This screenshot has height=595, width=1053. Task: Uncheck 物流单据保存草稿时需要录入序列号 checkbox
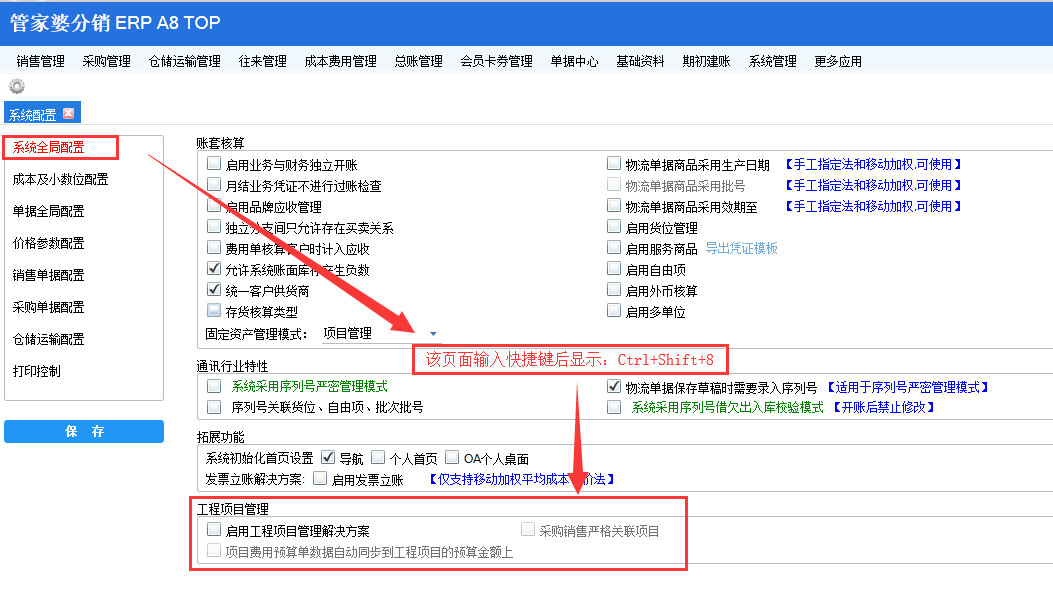pos(614,386)
